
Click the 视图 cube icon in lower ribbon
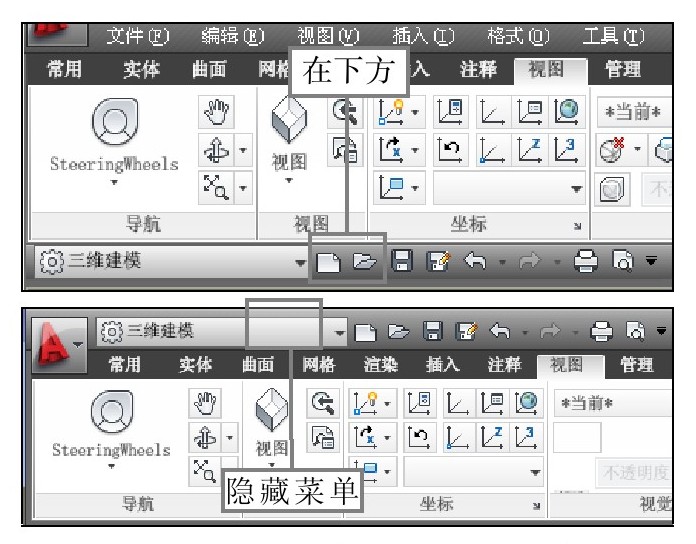pyautogui.click(x=272, y=410)
